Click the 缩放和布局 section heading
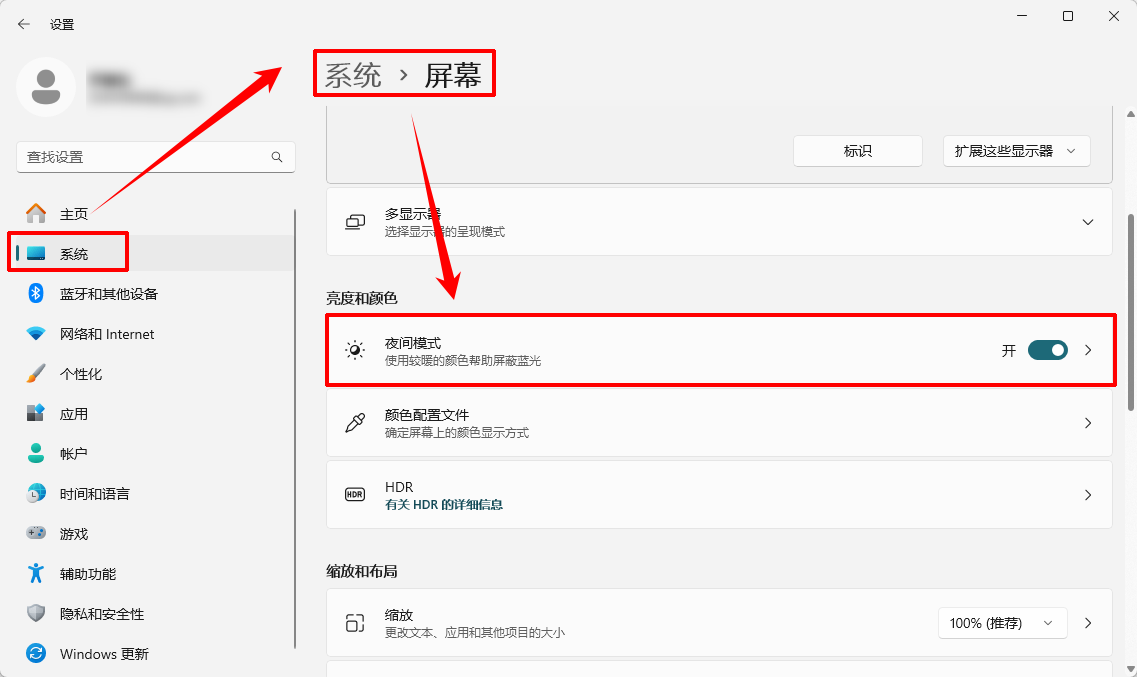This screenshot has height=677, width=1137. pyautogui.click(x=362, y=571)
